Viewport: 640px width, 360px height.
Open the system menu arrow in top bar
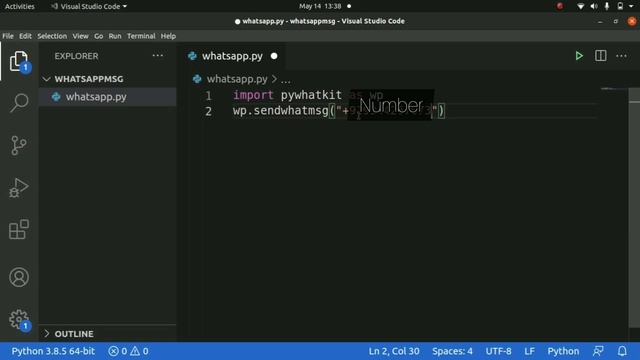[631, 6]
